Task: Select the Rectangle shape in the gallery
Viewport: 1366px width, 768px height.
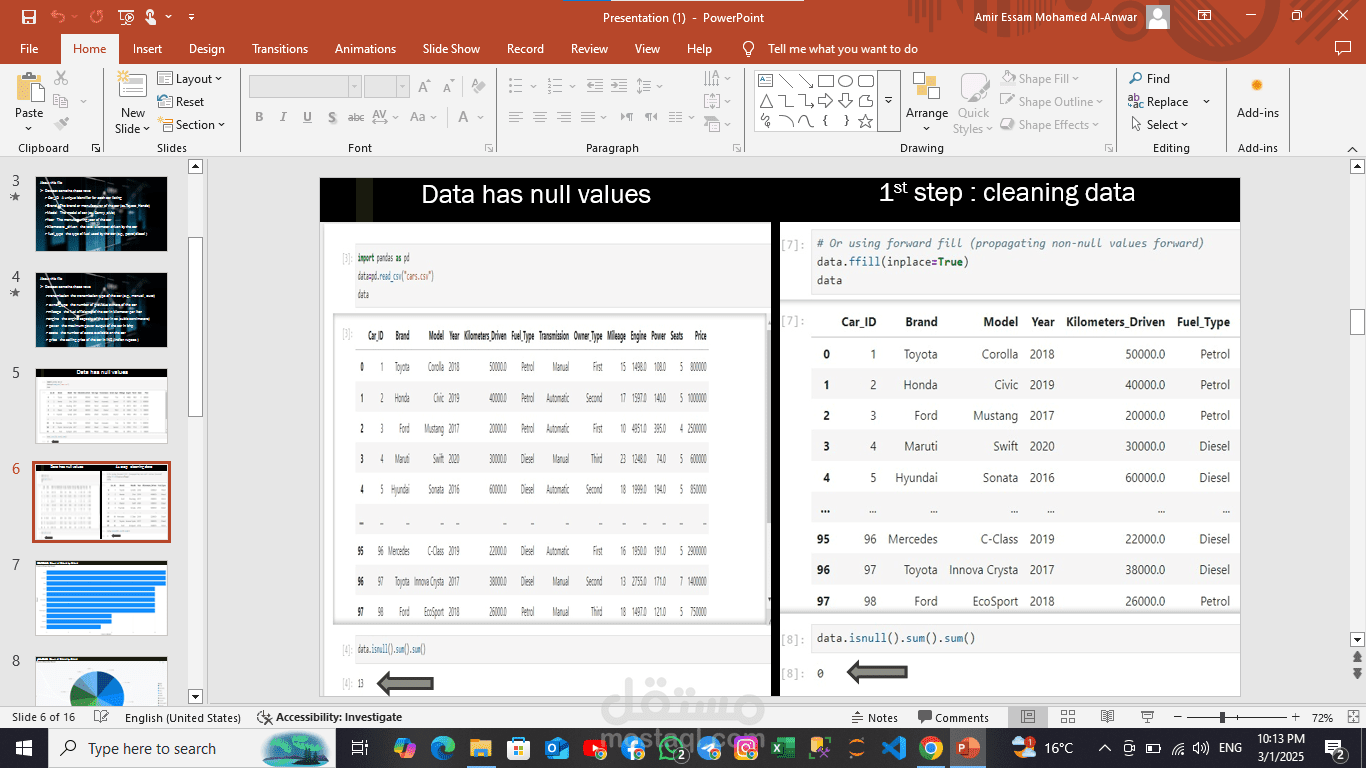Action: (x=826, y=81)
